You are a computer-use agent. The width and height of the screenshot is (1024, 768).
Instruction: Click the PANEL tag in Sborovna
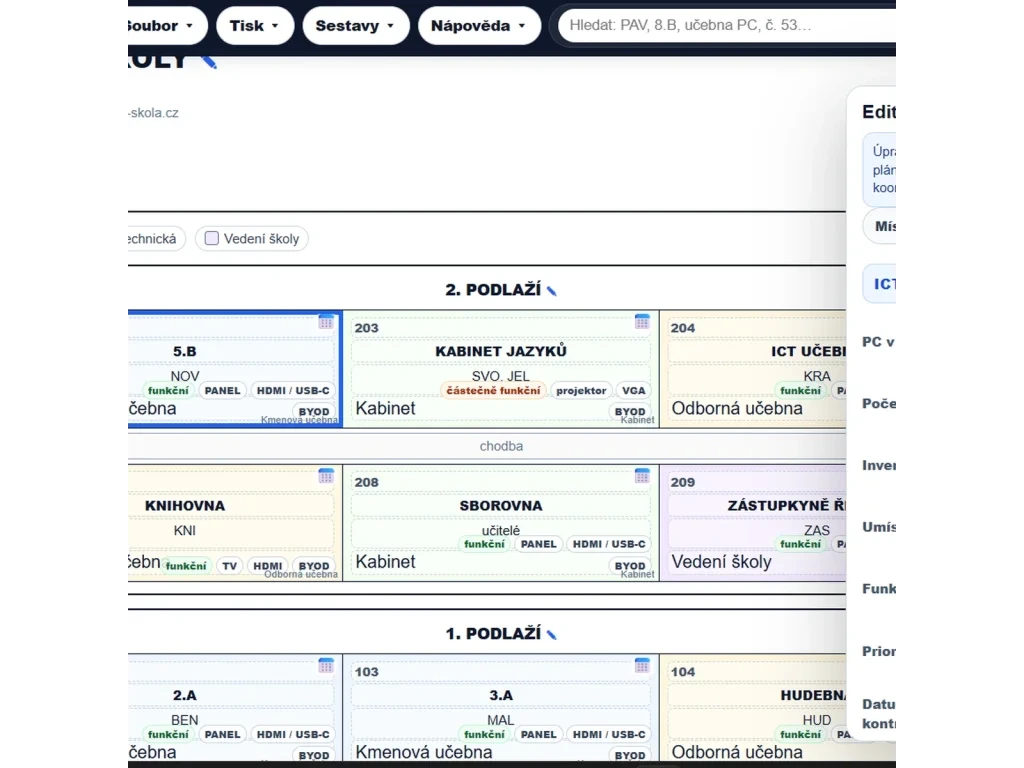click(538, 544)
